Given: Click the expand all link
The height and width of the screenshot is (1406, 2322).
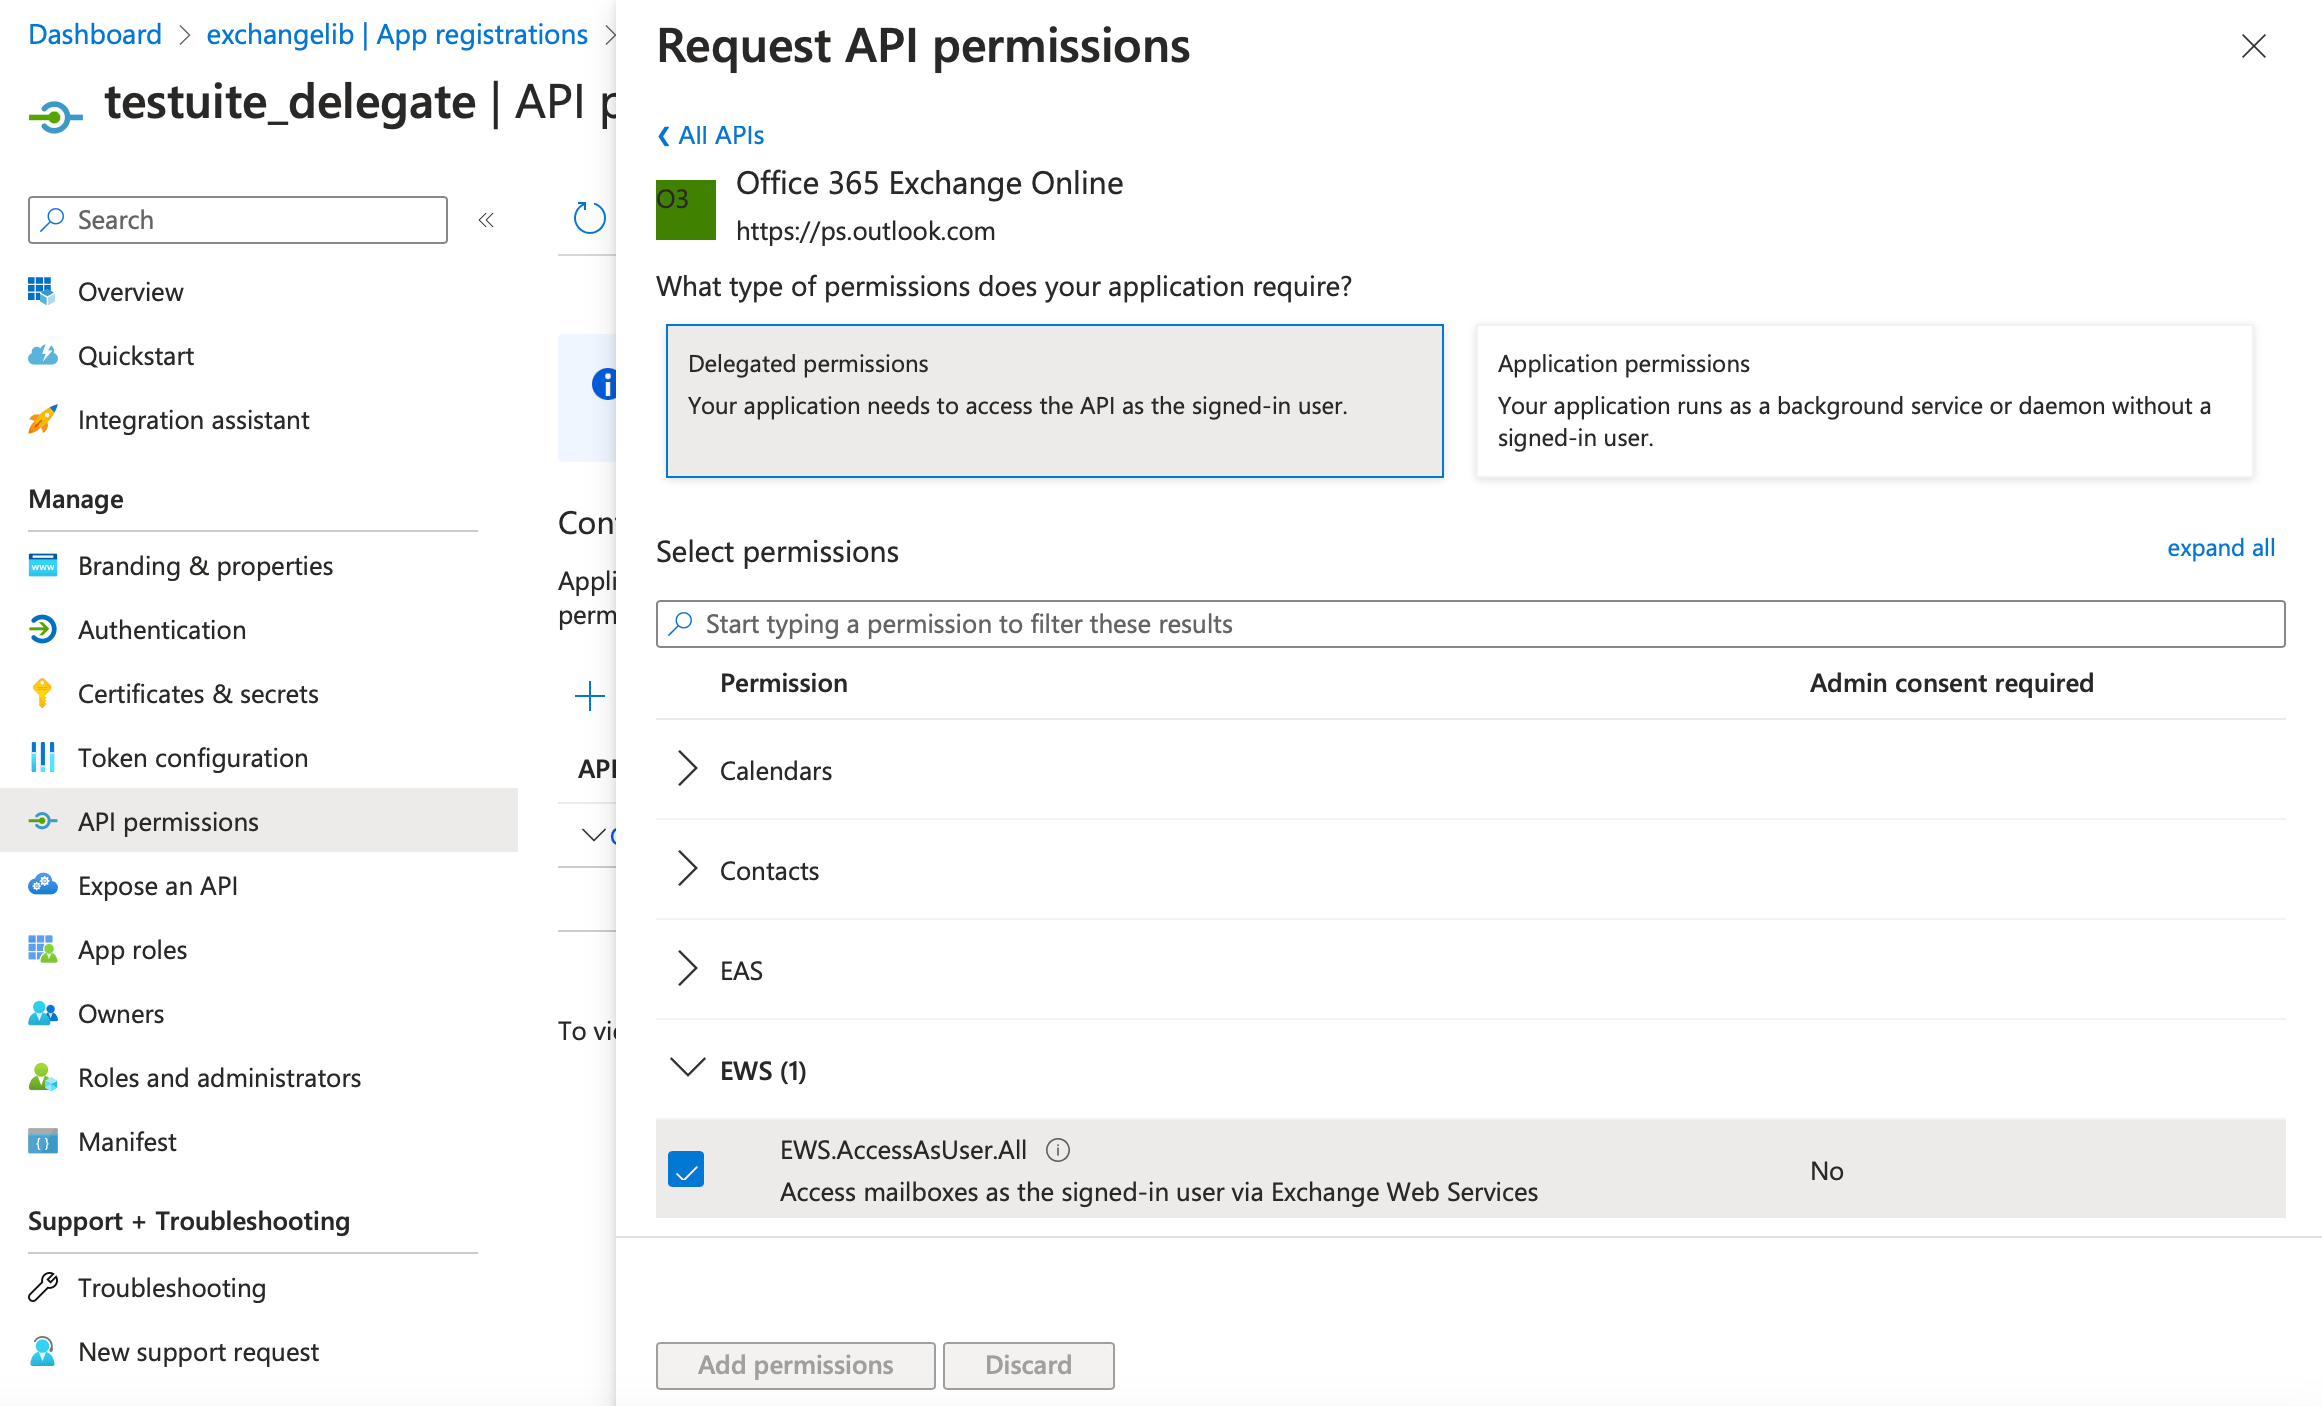Looking at the screenshot, I should 2221,548.
